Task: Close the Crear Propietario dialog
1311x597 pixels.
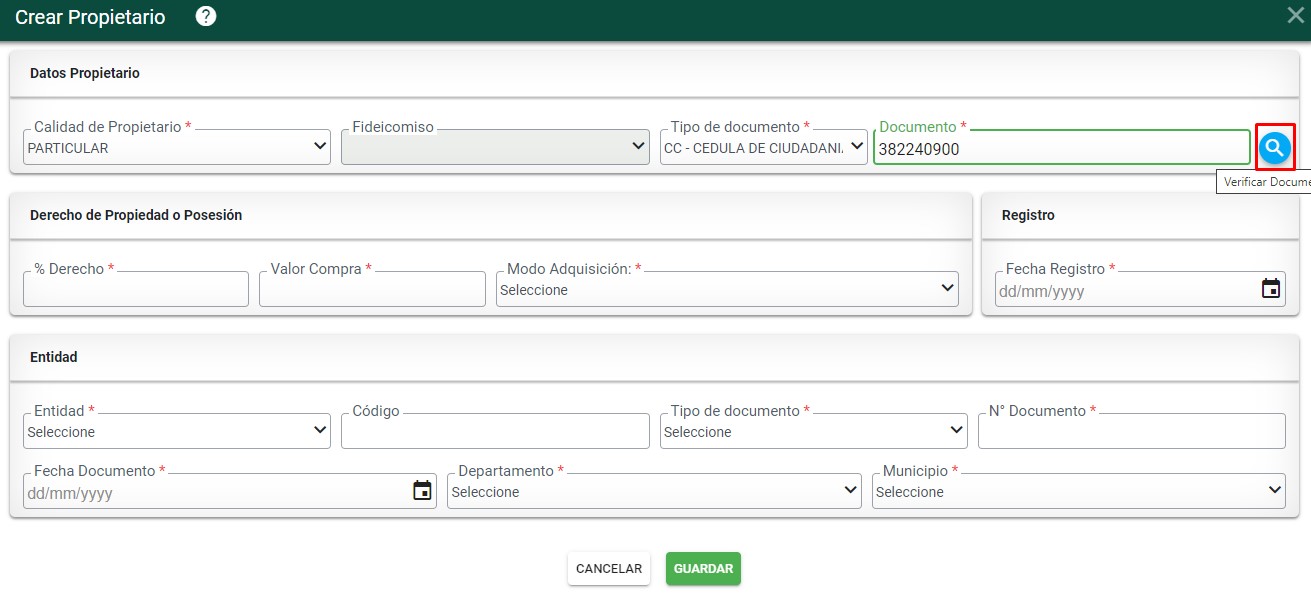Action: pyautogui.click(x=1296, y=14)
